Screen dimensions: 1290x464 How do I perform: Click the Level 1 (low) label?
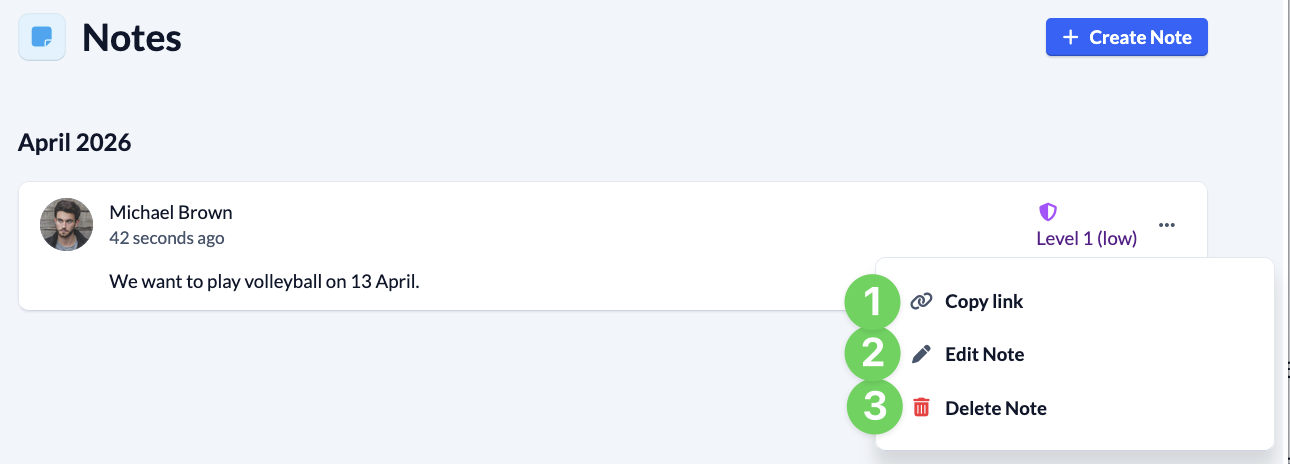pos(1086,239)
